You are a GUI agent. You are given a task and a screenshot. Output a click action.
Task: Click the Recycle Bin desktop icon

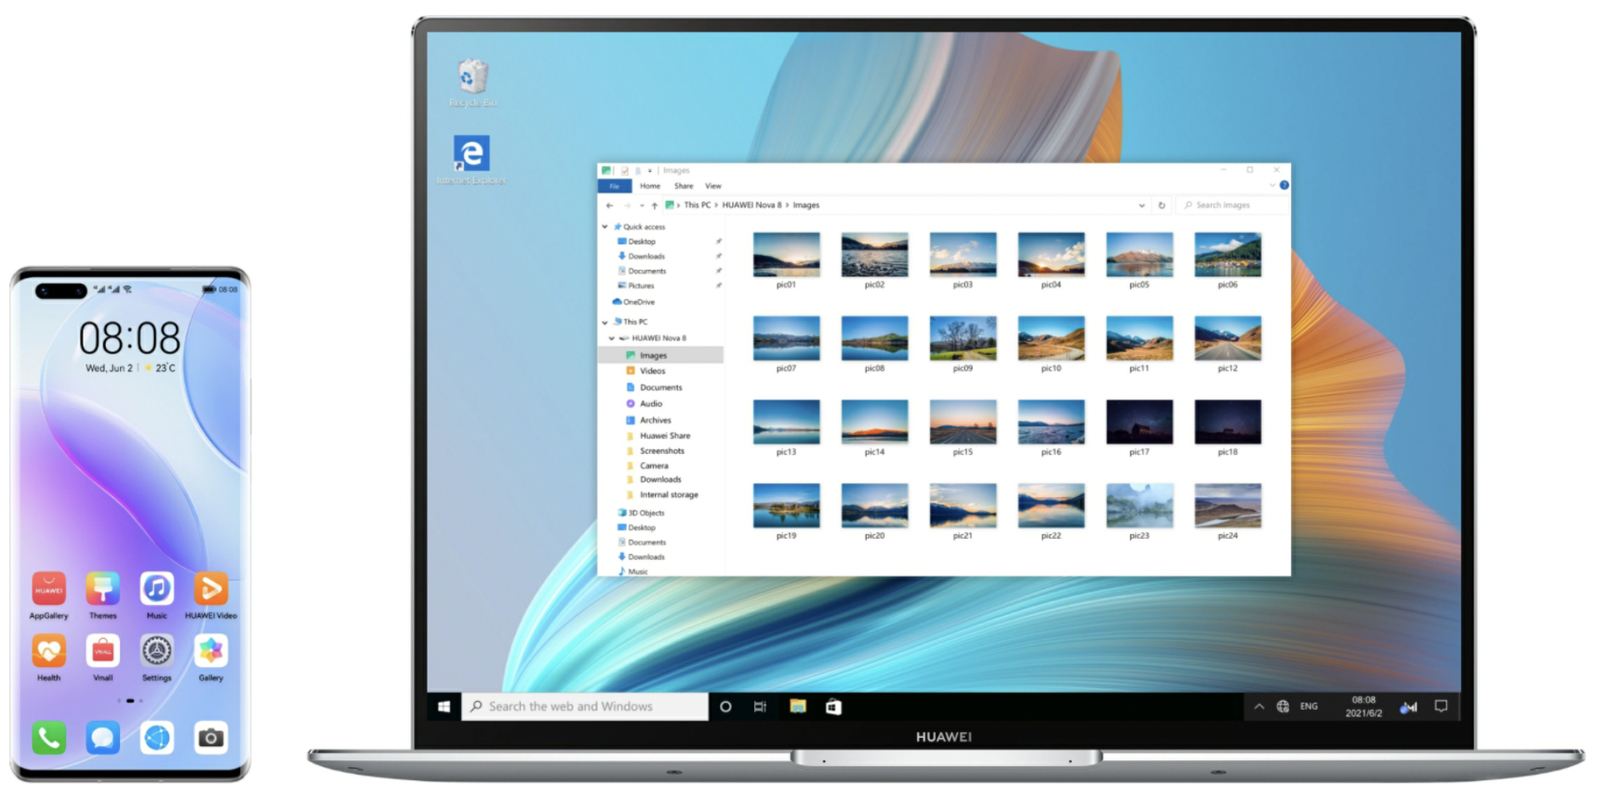point(472,78)
